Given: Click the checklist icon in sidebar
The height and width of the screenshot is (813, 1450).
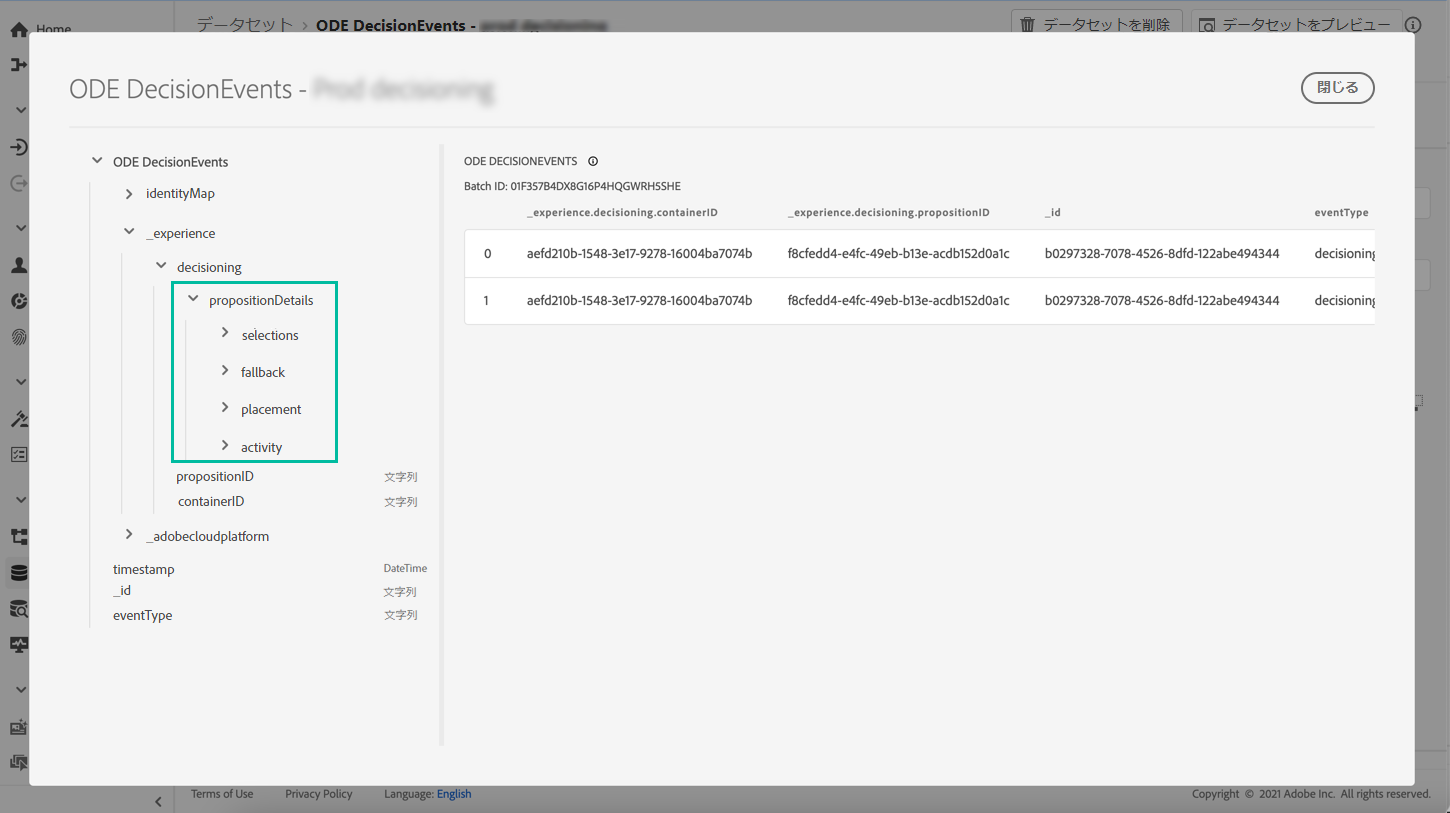Looking at the screenshot, I should pos(18,454).
